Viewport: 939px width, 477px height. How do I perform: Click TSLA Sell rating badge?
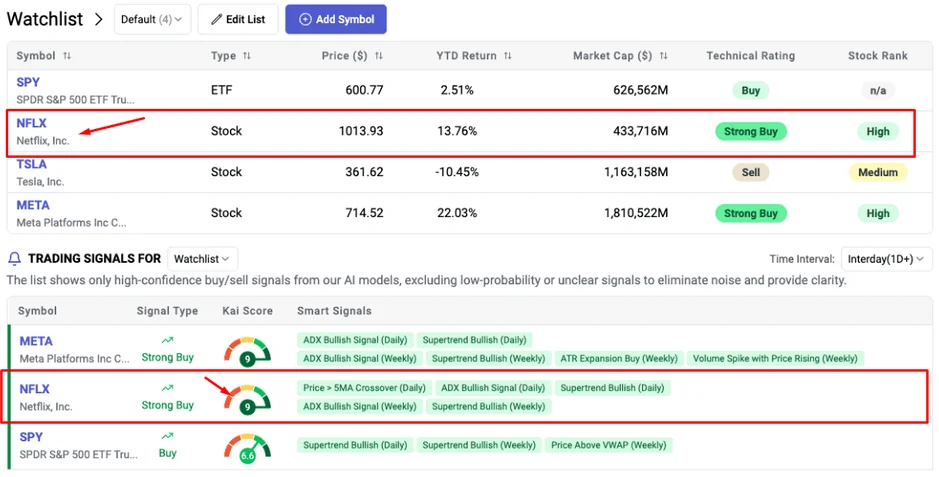pos(750,172)
